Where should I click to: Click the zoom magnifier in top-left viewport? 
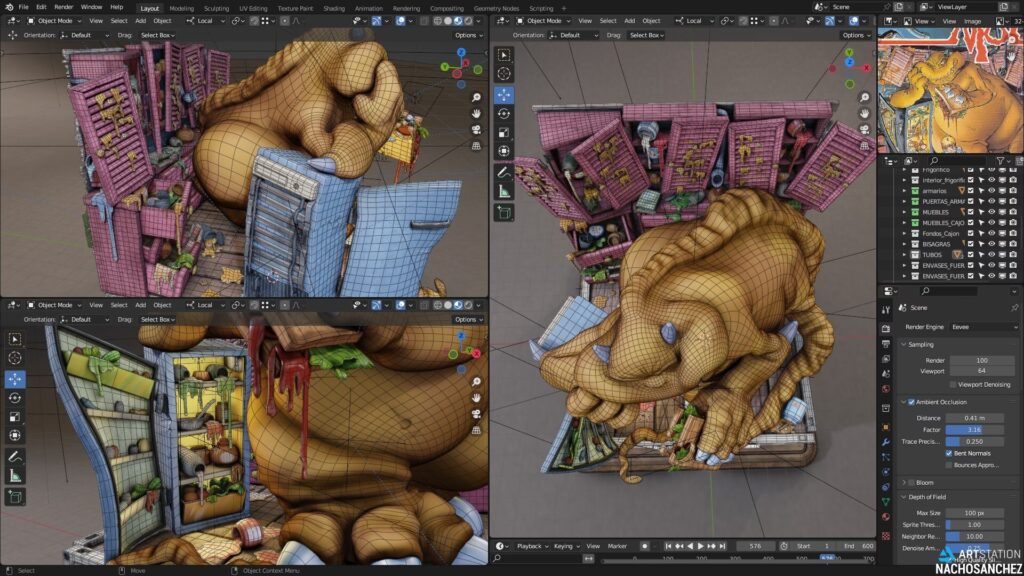pos(477,97)
